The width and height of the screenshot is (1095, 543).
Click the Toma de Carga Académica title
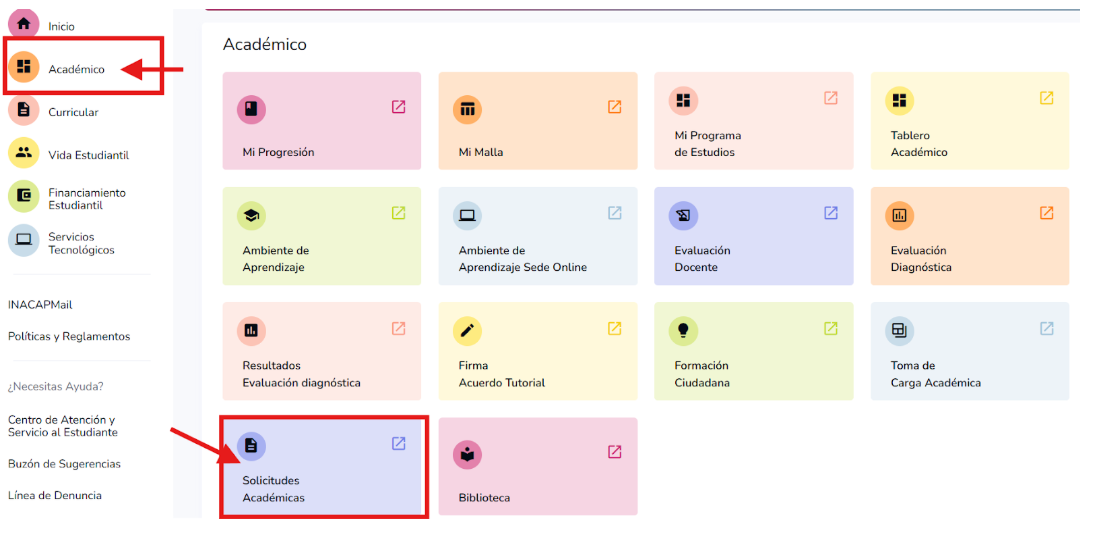pyautogui.click(x=936, y=374)
